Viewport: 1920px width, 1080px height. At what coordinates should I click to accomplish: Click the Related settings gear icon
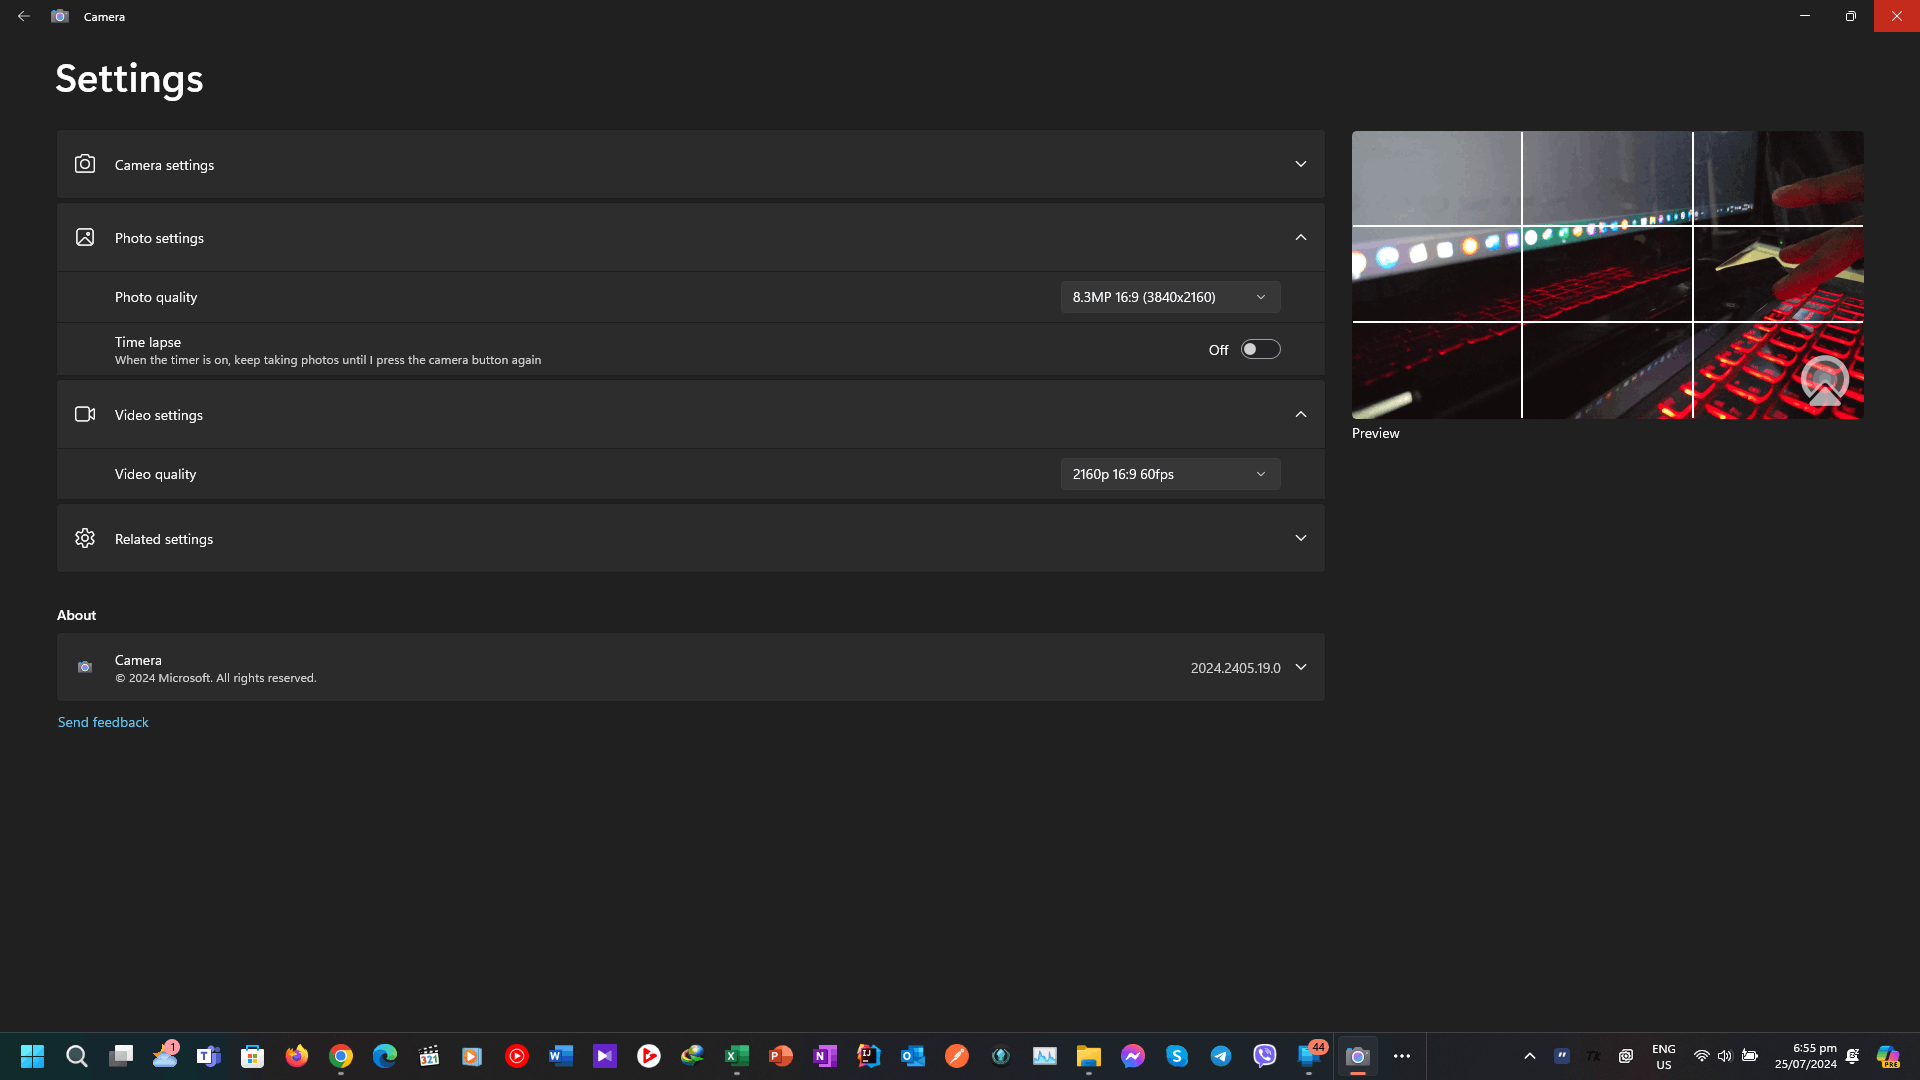[x=85, y=538]
